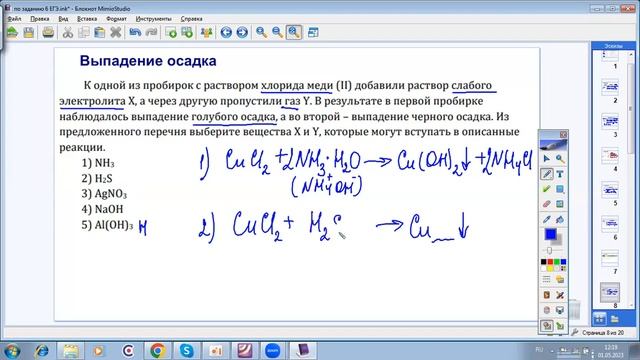Open Skype from the taskbar

[187, 351]
